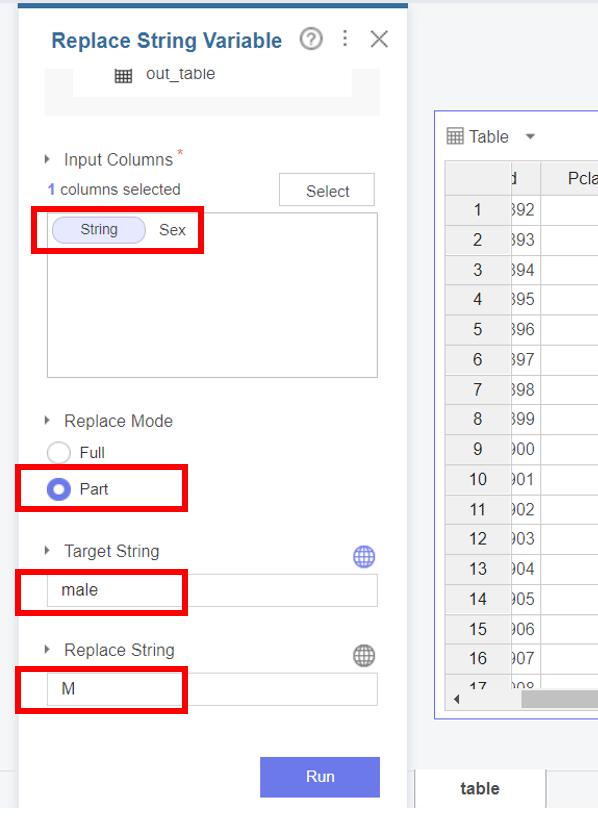Open the three-dot more options menu
Image resolution: width=598 pixels, height=834 pixels.
345,39
